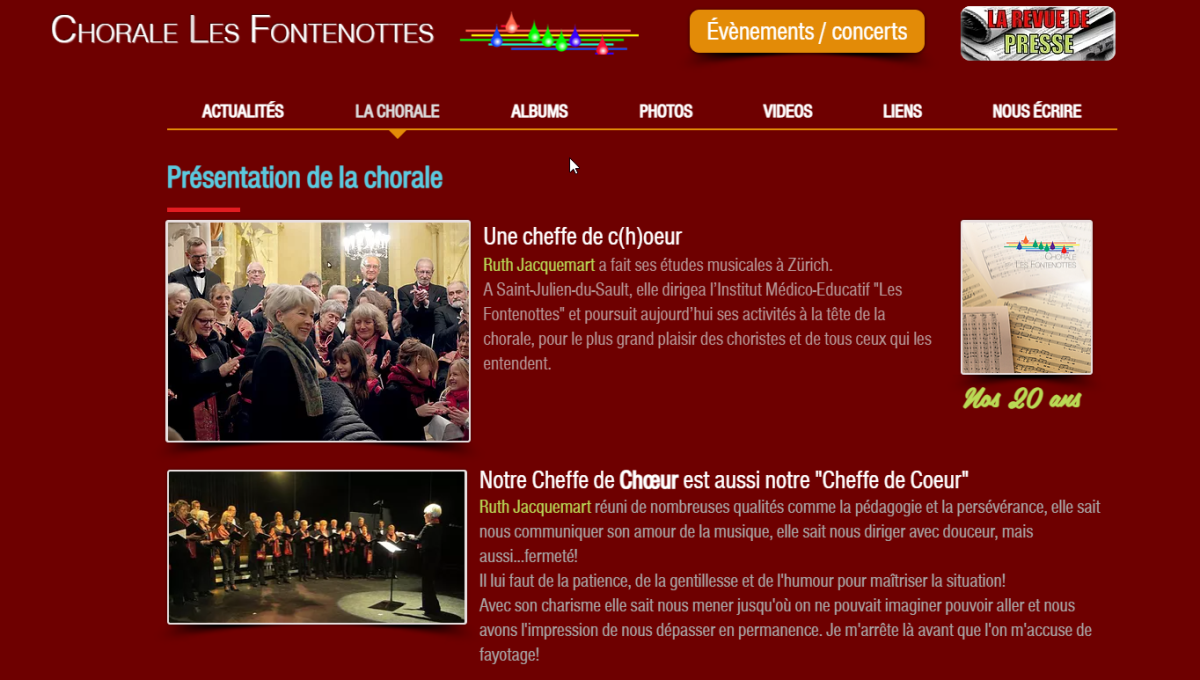This screenshot has width=1200, height=680.
Task: Click the Présentation de la chorale heading
Action: [305, 178]
